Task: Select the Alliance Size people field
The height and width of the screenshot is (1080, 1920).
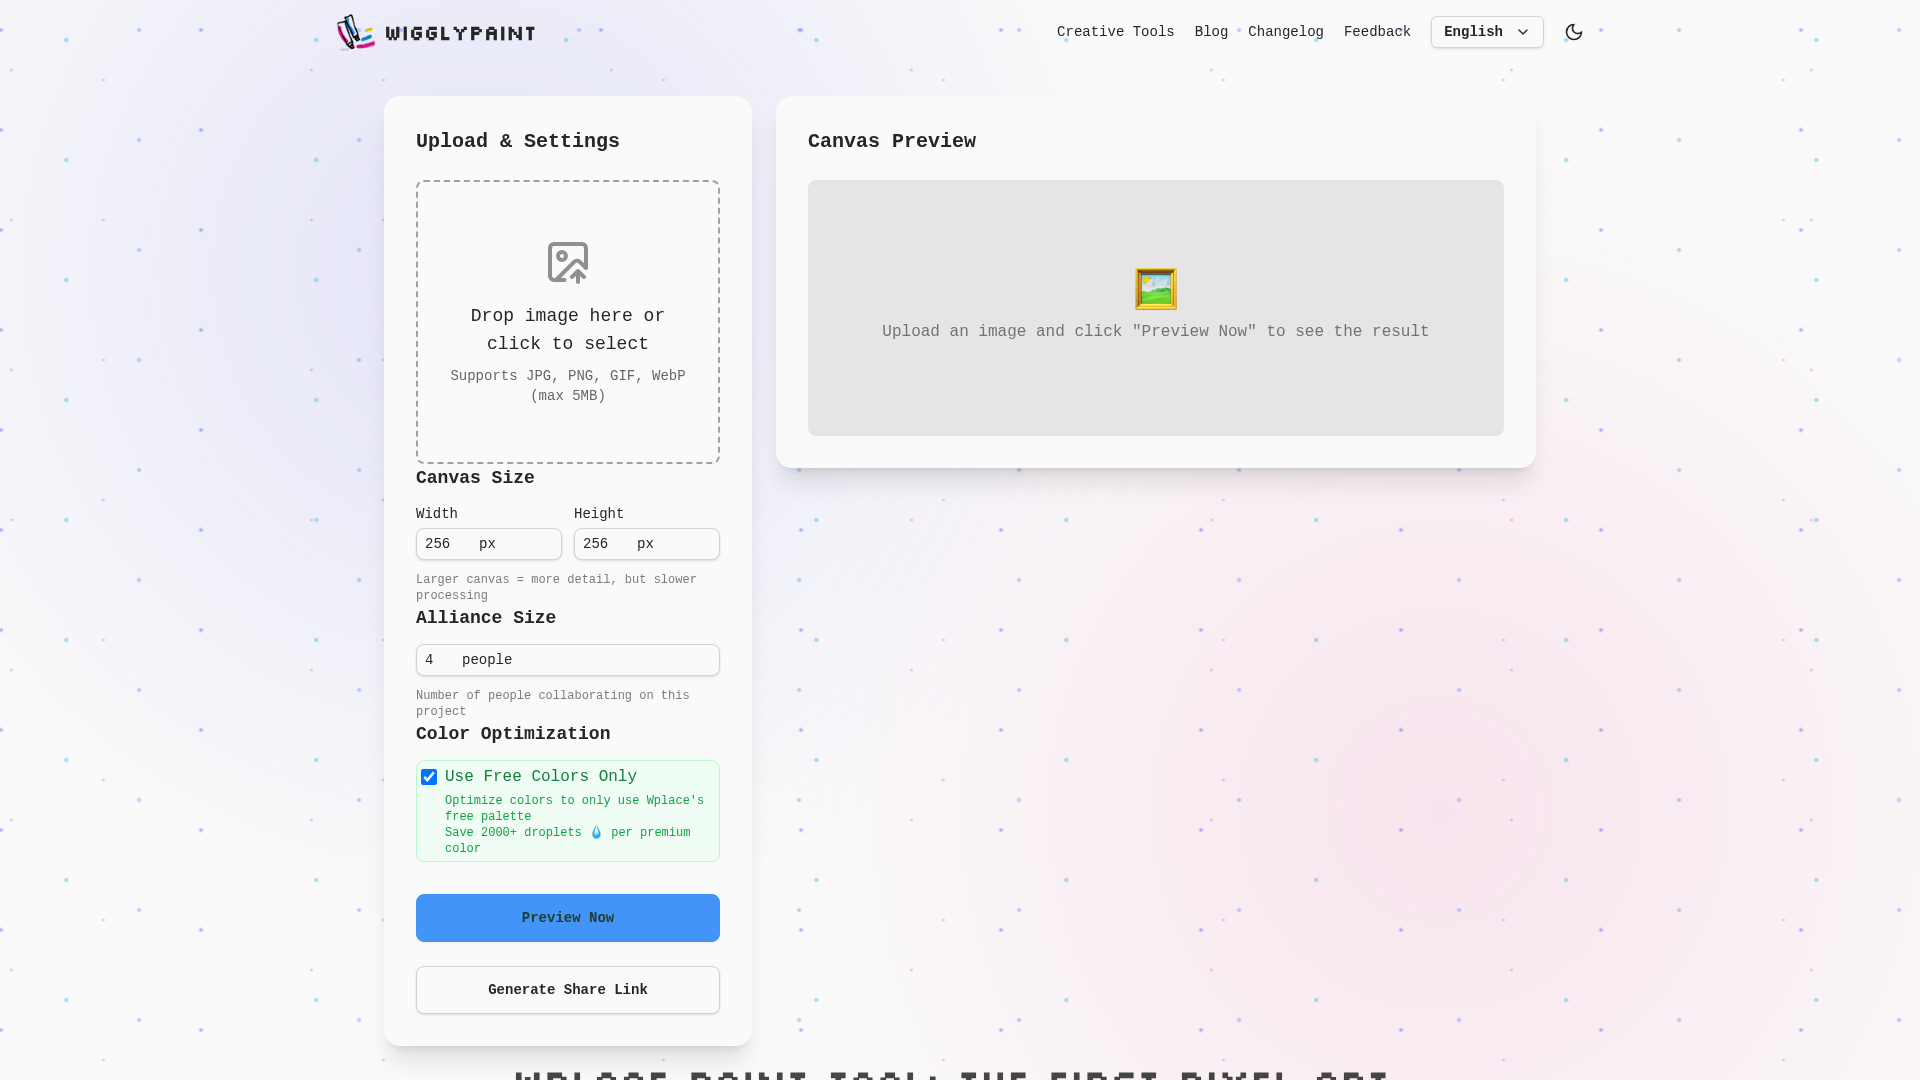Action: (x=567, y=660)
